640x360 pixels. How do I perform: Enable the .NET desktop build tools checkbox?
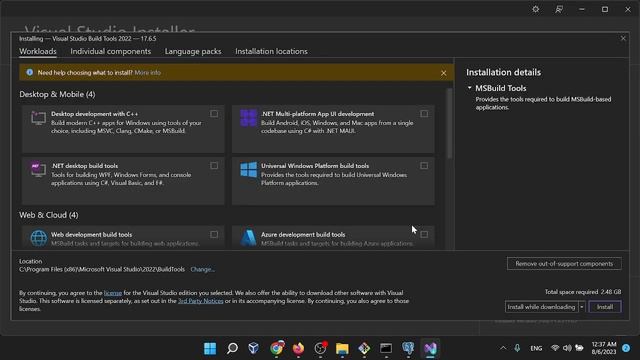coord(214,166)
